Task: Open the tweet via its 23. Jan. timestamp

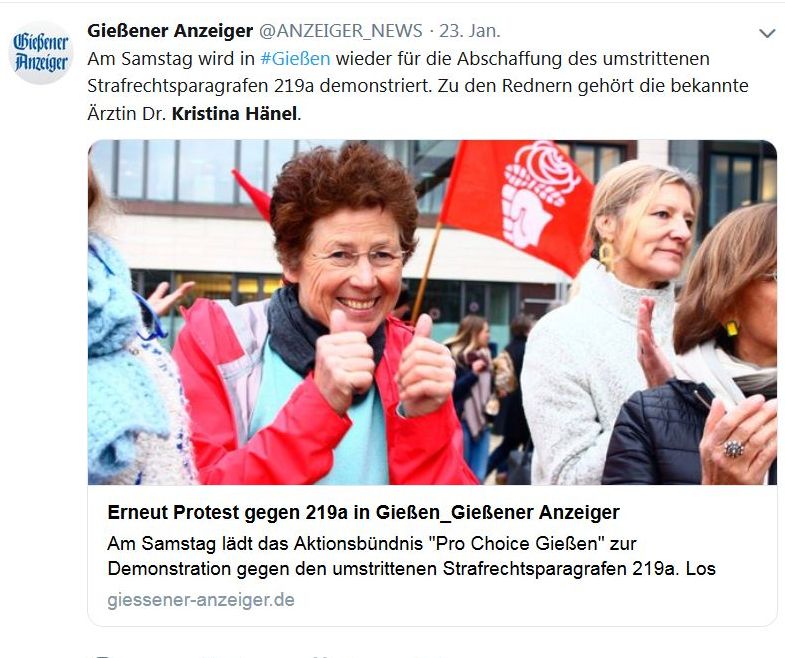Action: click(x=470, y=31)
